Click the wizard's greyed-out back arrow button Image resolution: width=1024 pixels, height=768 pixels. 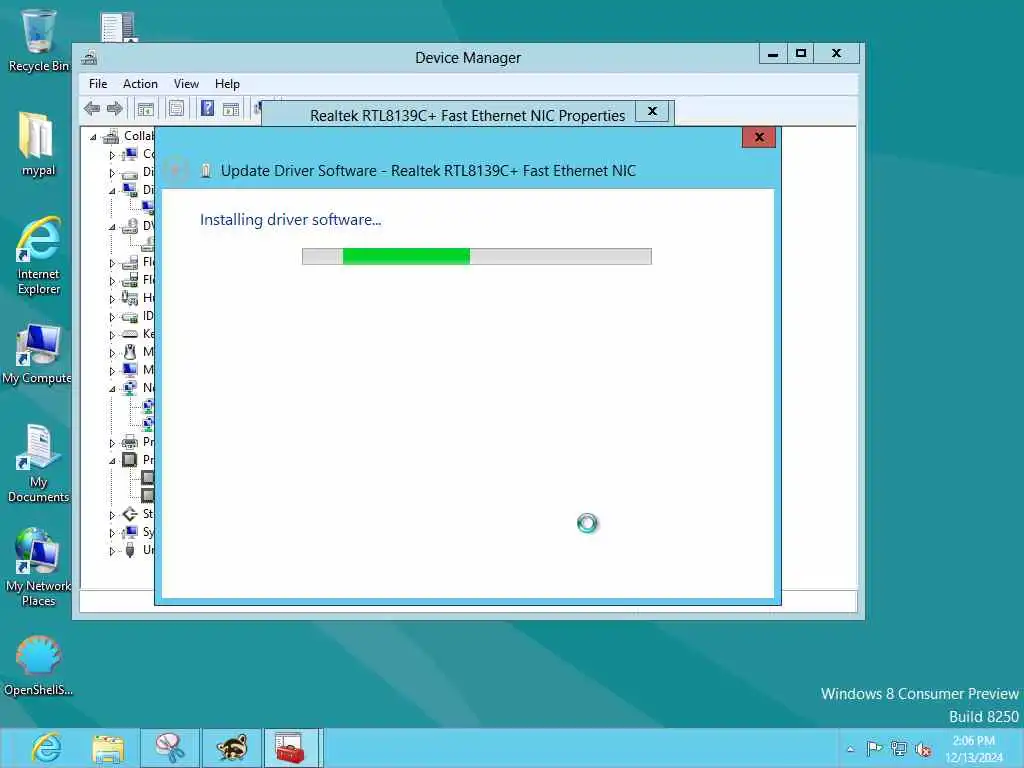coord(175,170)
